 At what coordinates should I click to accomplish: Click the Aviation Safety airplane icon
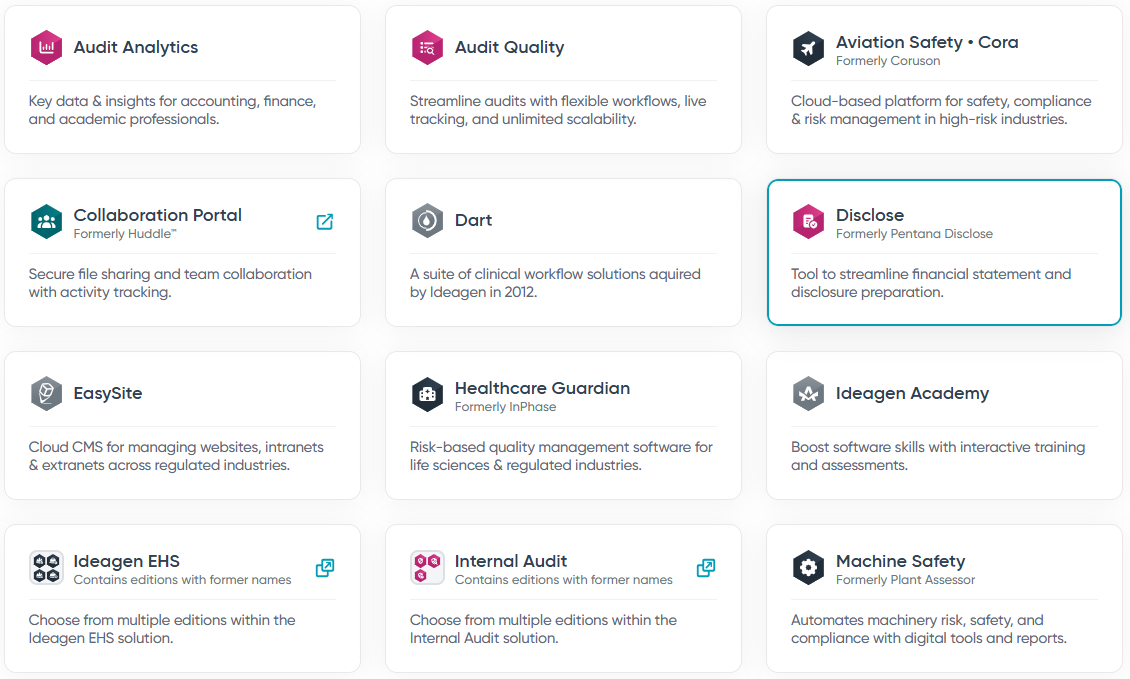pos(808,48)
